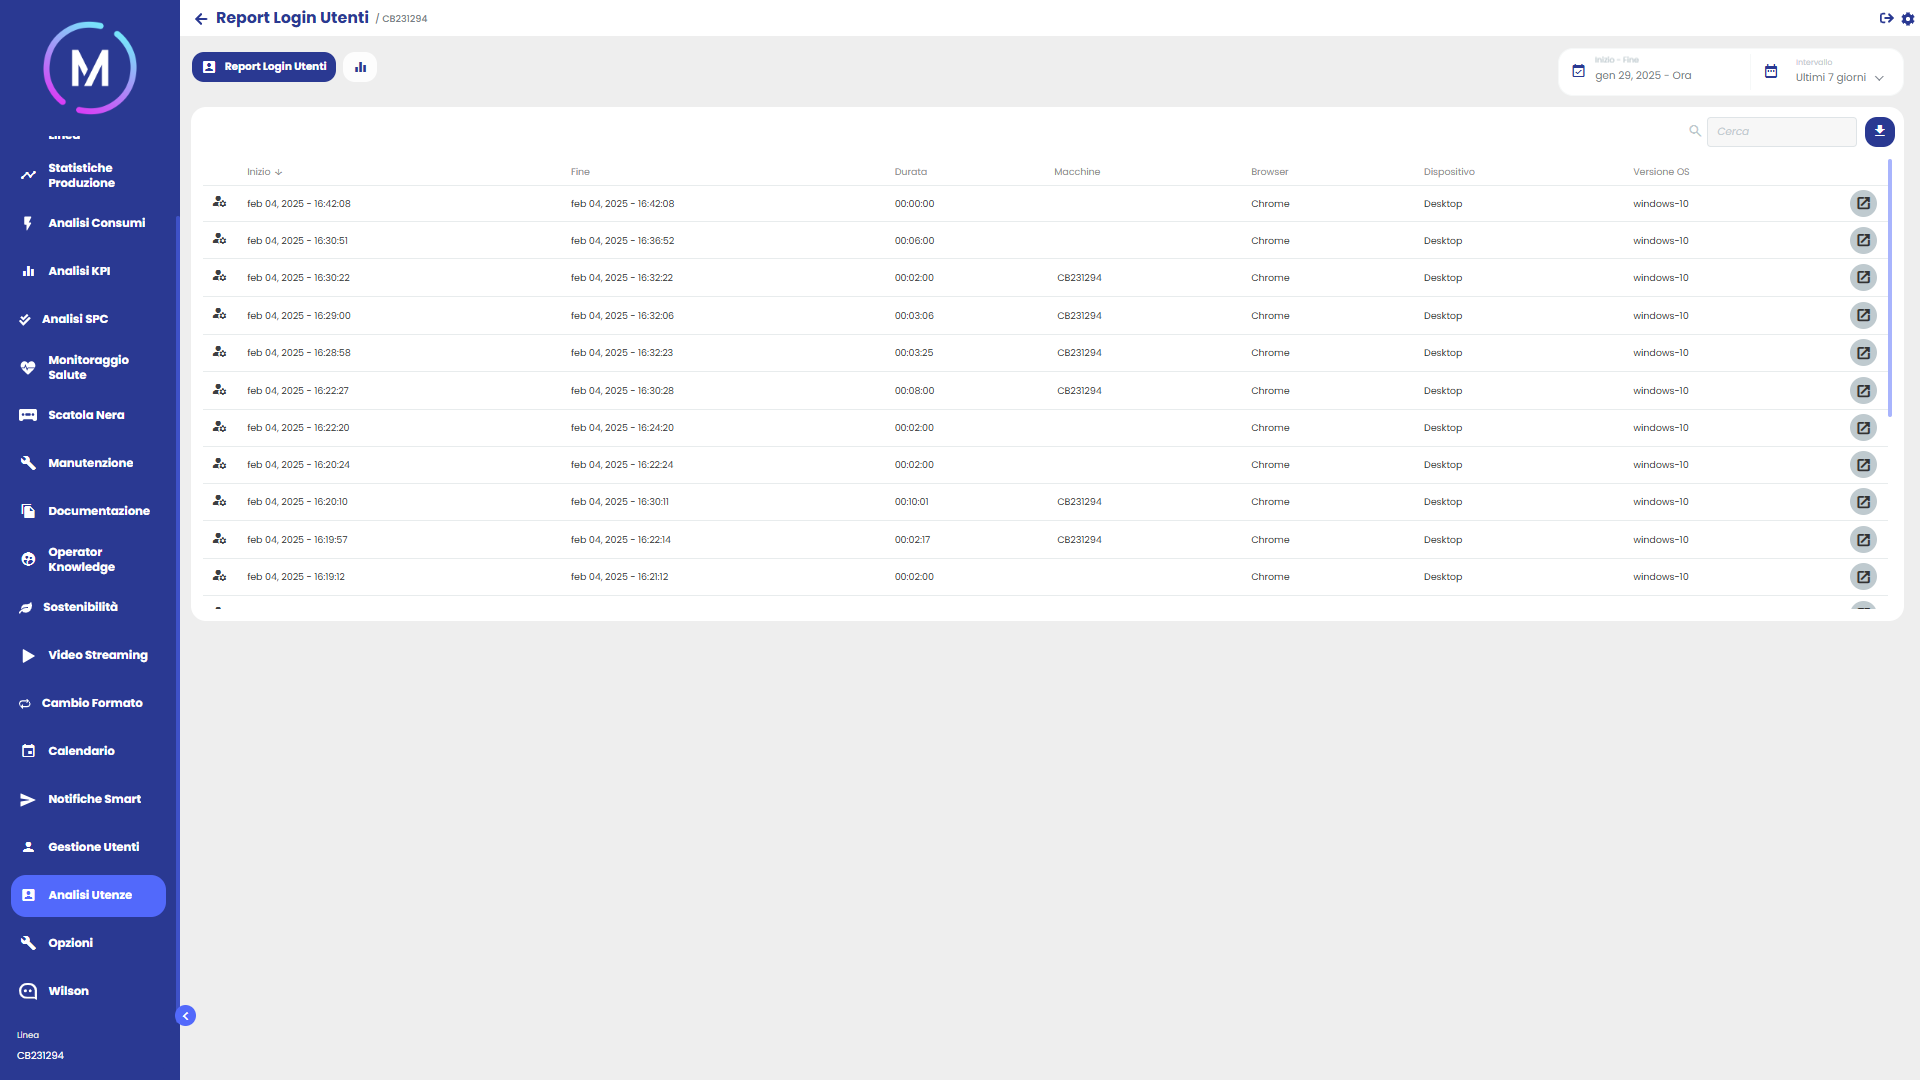This screenshot has width=1920, height=1080.
Task: Click into the Cerca search field
Action: tap(1781, 131)
